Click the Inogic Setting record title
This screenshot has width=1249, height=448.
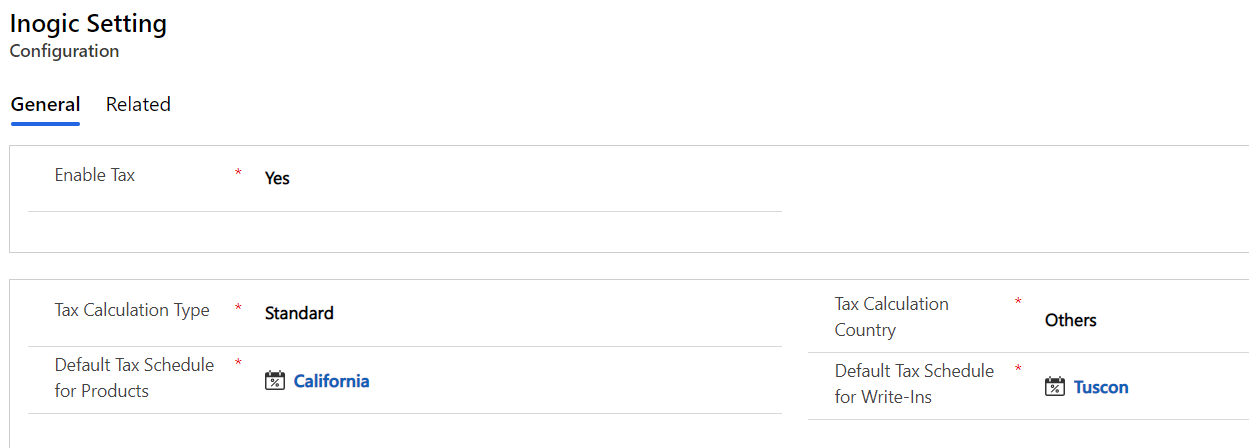88,24
